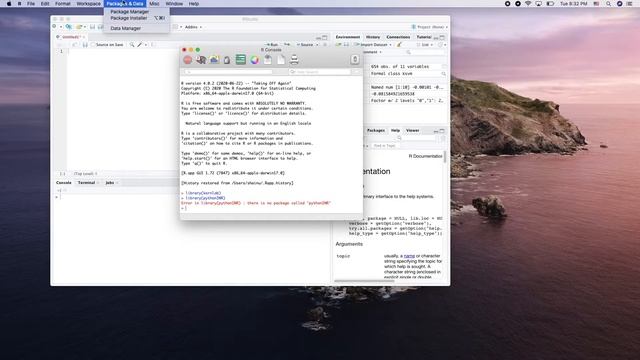Toggle the Source on Save checkbox
640x360 pixels.
[x=93, y=44]
